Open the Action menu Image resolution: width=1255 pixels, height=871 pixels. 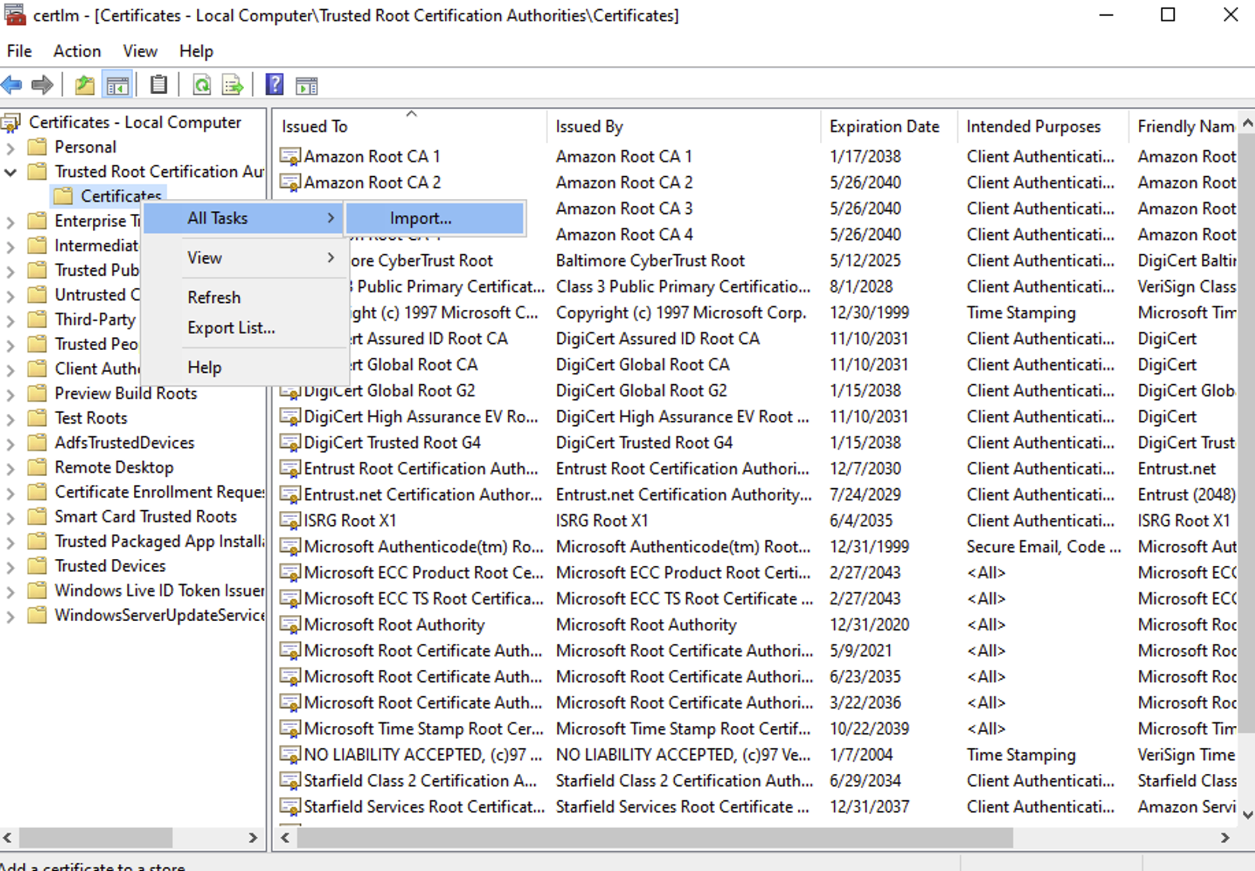coord(77,51)
